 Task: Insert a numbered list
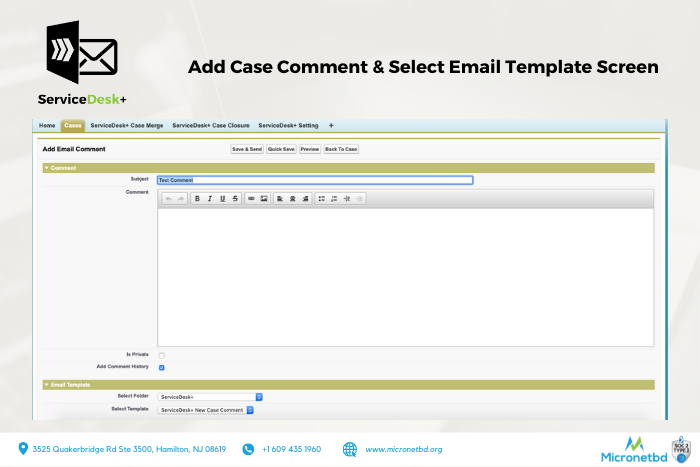tap(334, 198)
